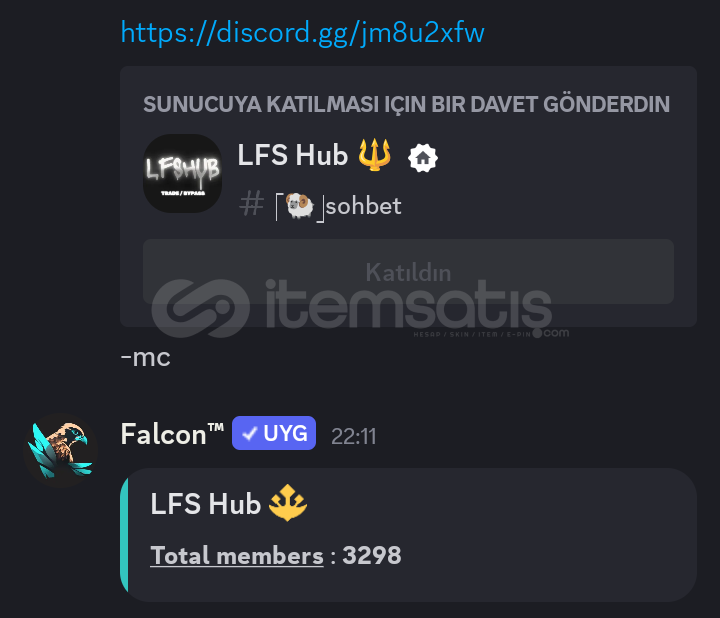Open Falcon bot avatar profile
720x618 pixels.
pos(61,450)
